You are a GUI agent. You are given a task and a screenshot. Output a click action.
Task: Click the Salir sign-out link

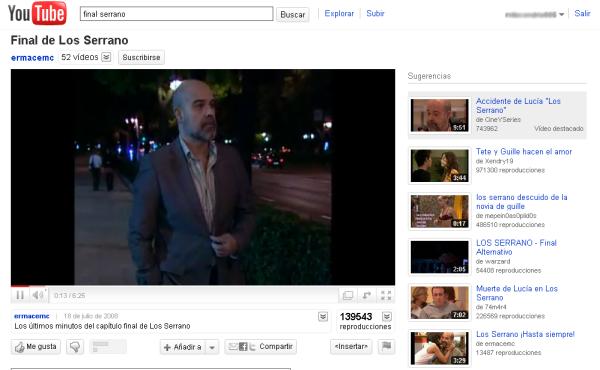[x=582, y=13]
